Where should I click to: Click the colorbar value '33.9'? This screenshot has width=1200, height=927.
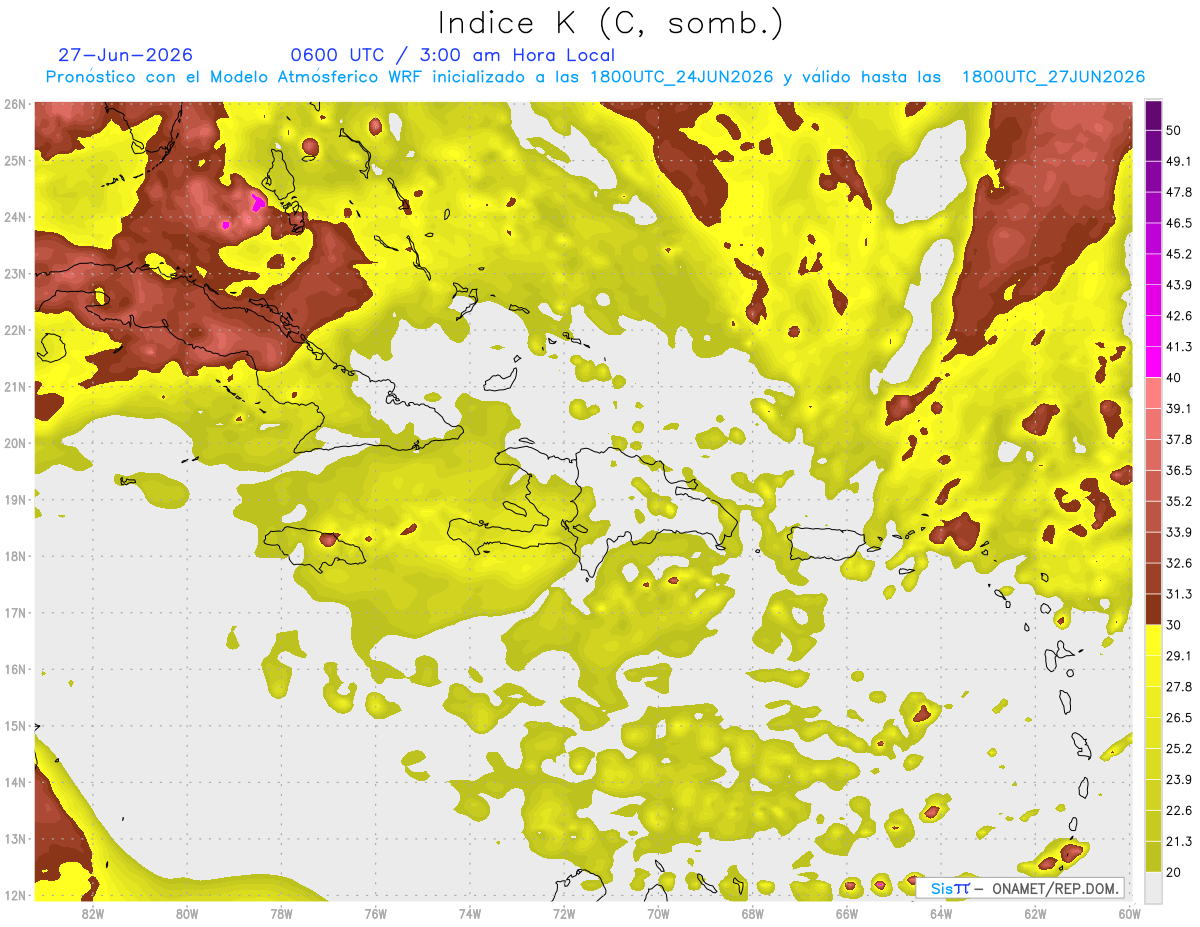pyautogui.click(x=1178, y=532)
